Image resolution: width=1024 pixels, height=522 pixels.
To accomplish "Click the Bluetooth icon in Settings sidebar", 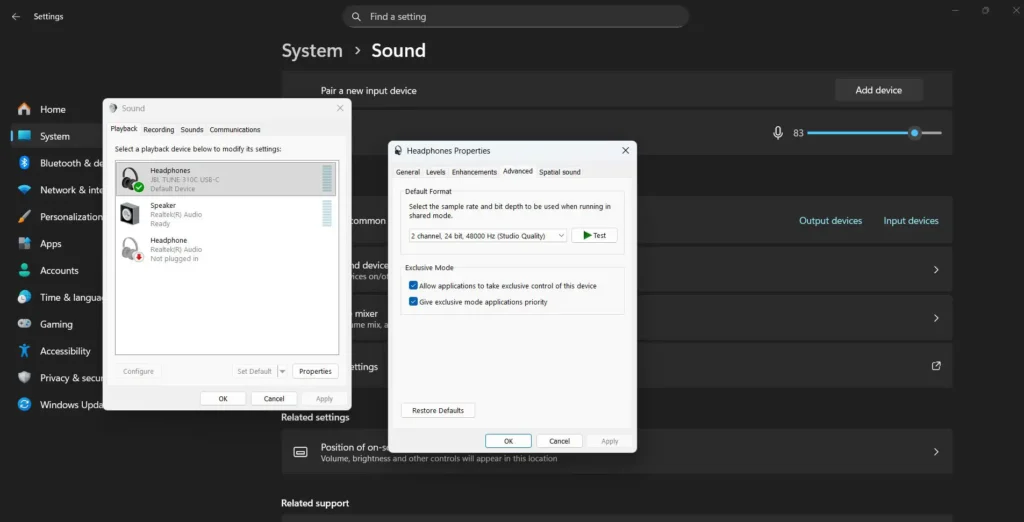I will tap(24, 163).
